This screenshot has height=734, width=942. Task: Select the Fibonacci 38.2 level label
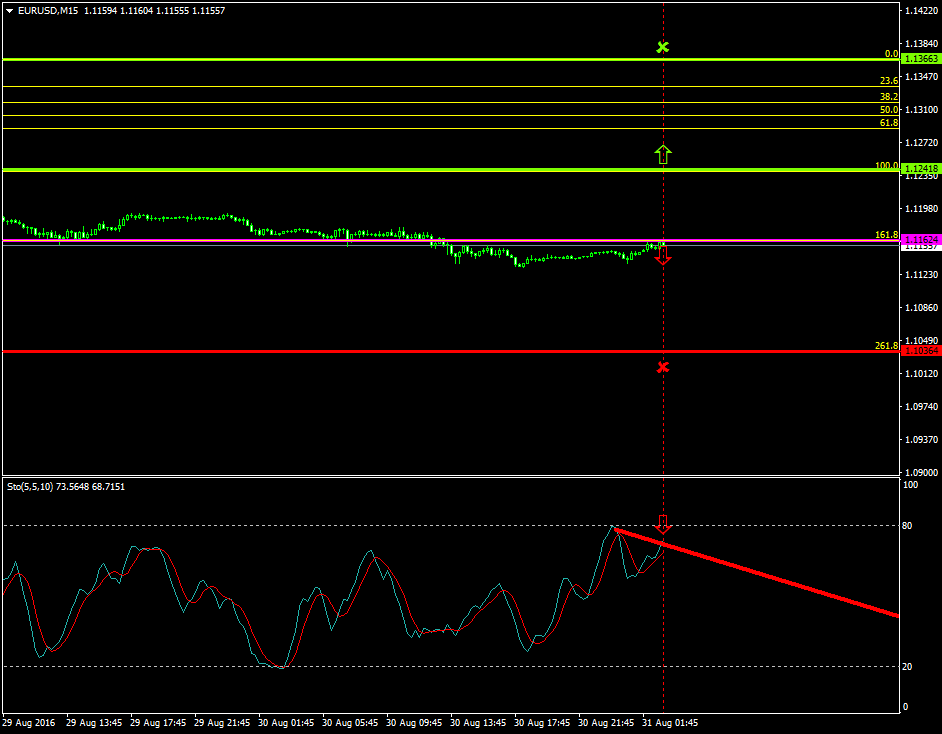888,96
